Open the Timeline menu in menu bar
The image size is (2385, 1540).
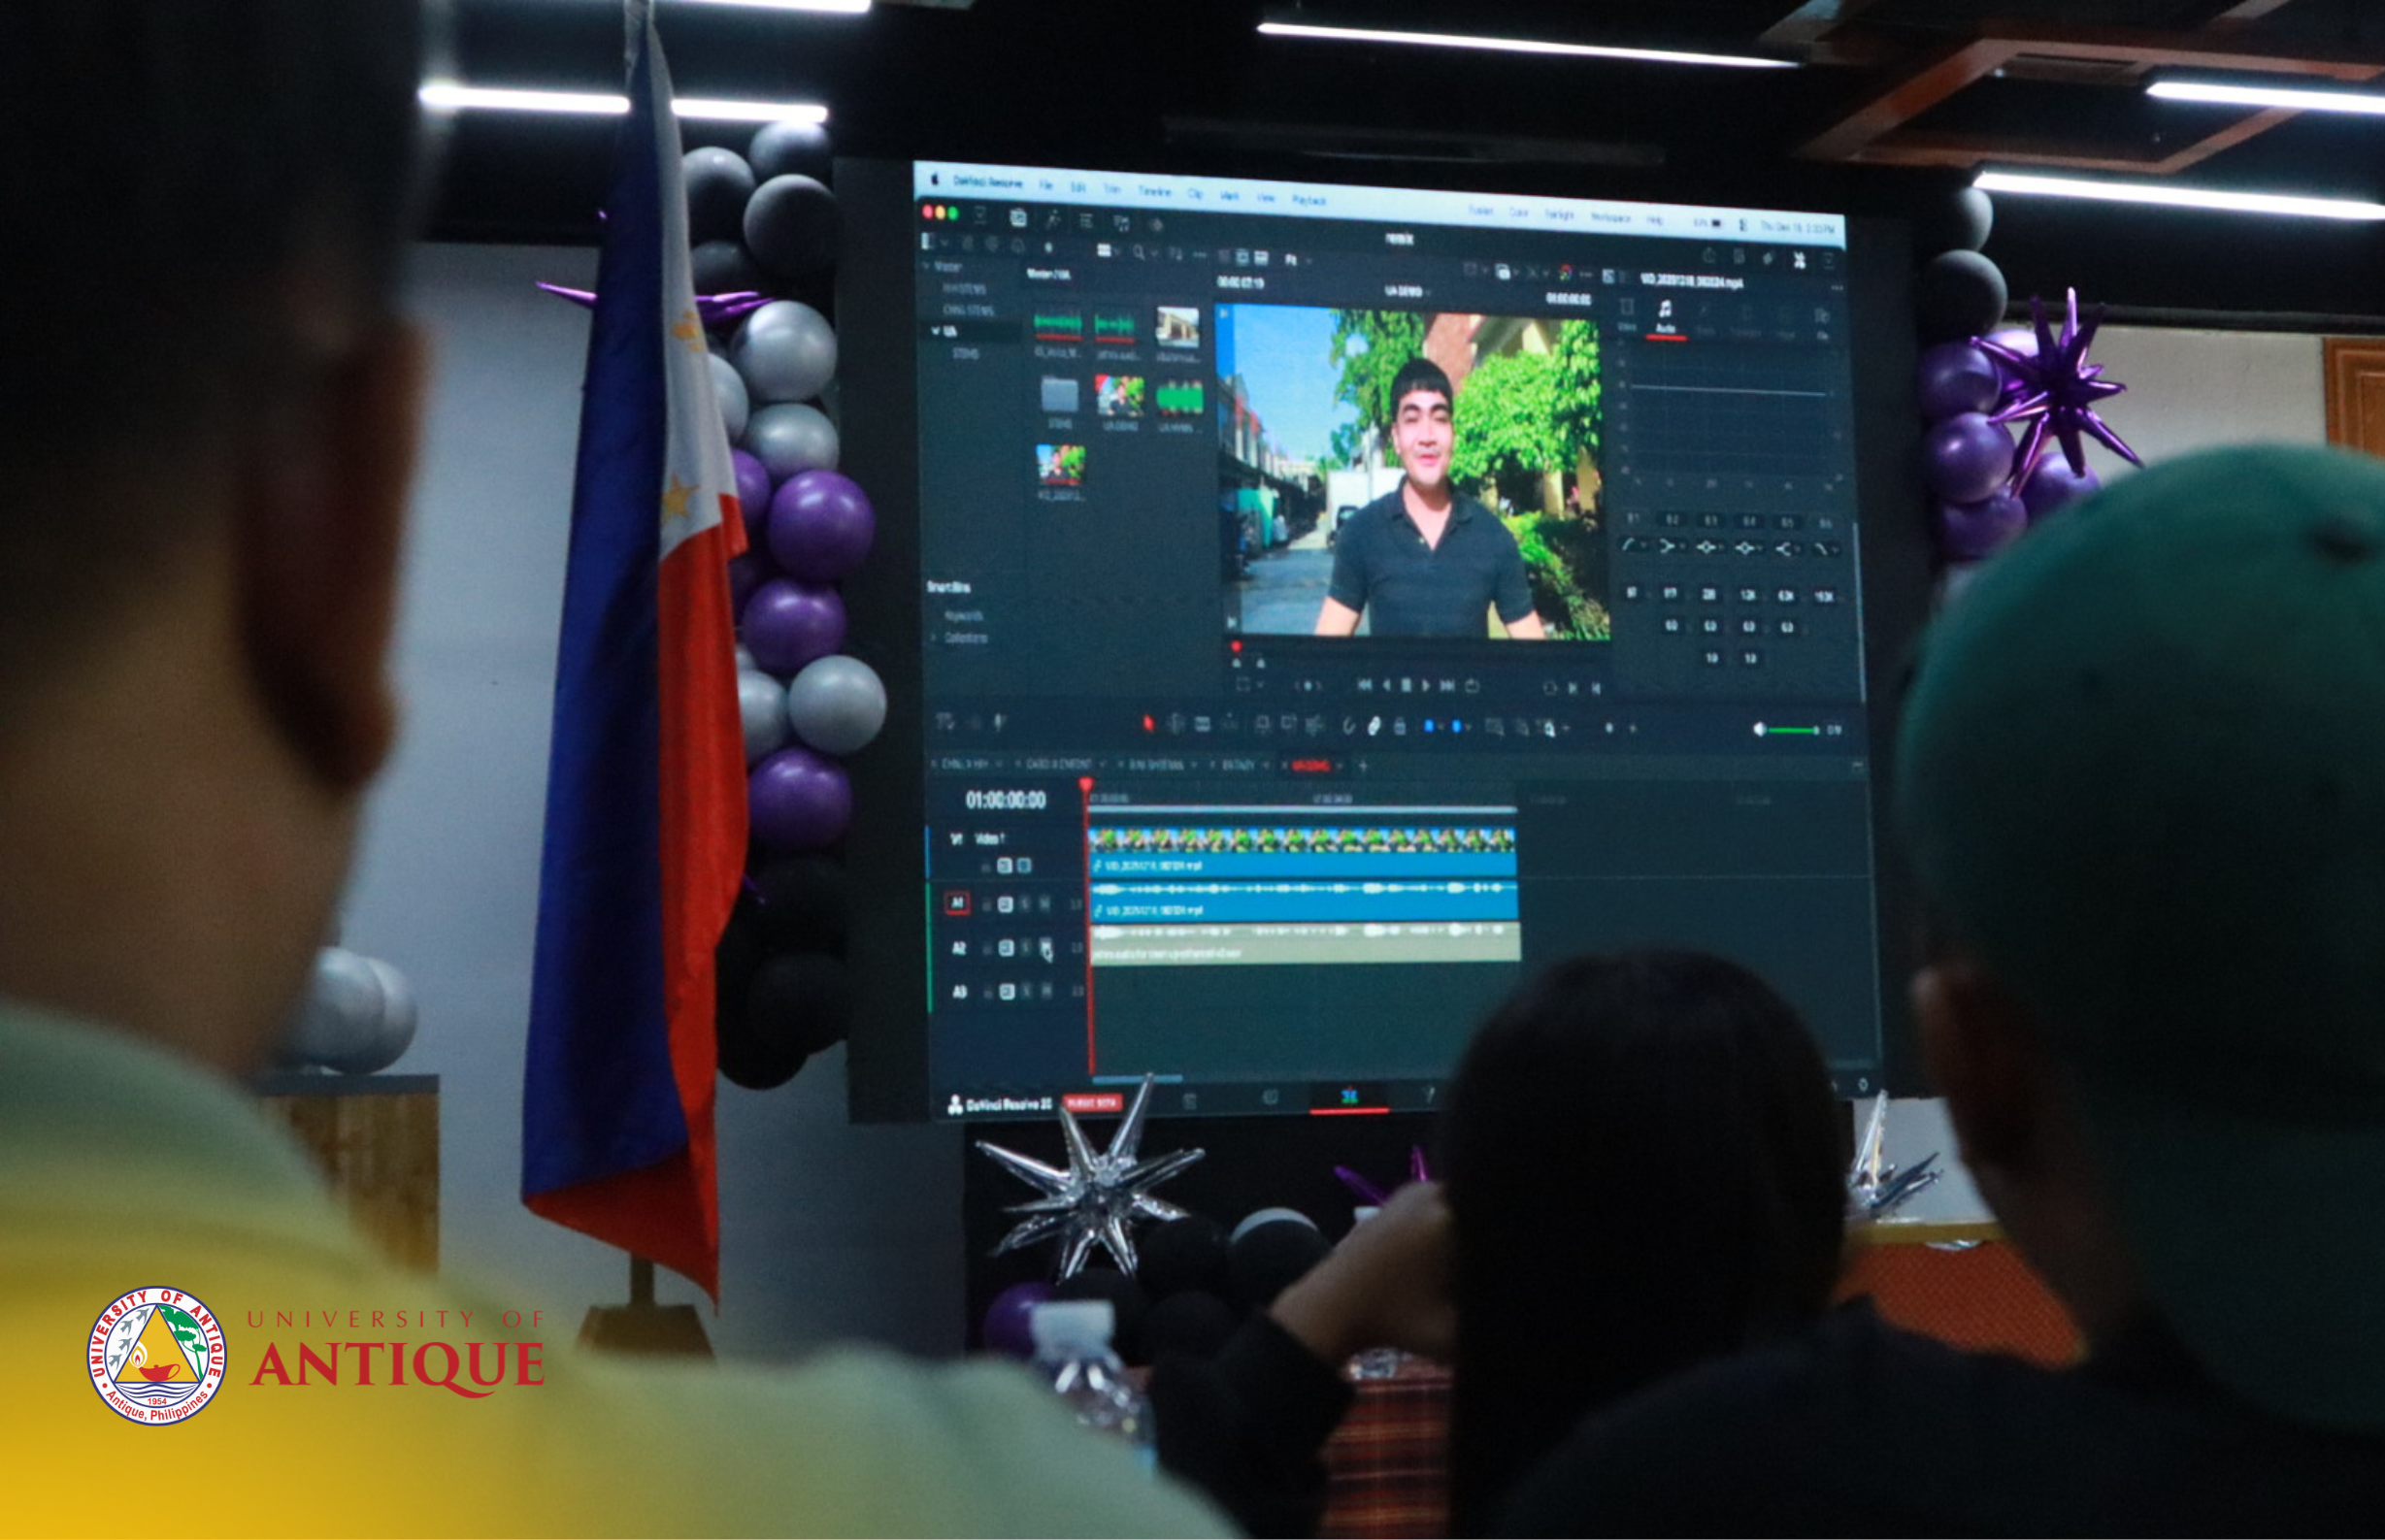coord(1153,191)
